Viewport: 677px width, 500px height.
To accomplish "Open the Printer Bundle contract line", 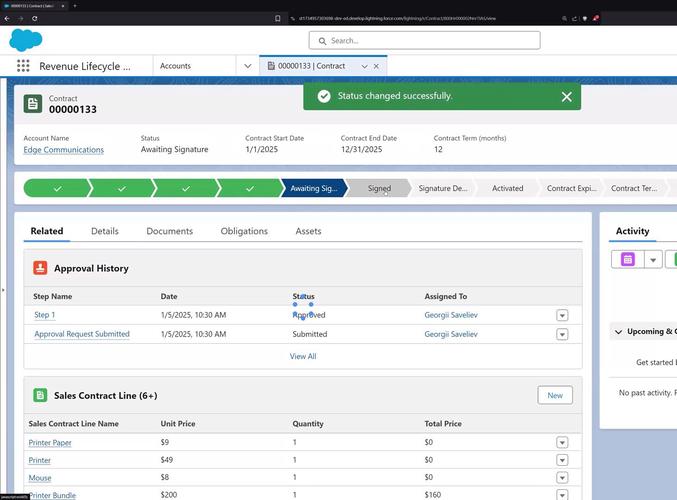I will click(52, 495).
